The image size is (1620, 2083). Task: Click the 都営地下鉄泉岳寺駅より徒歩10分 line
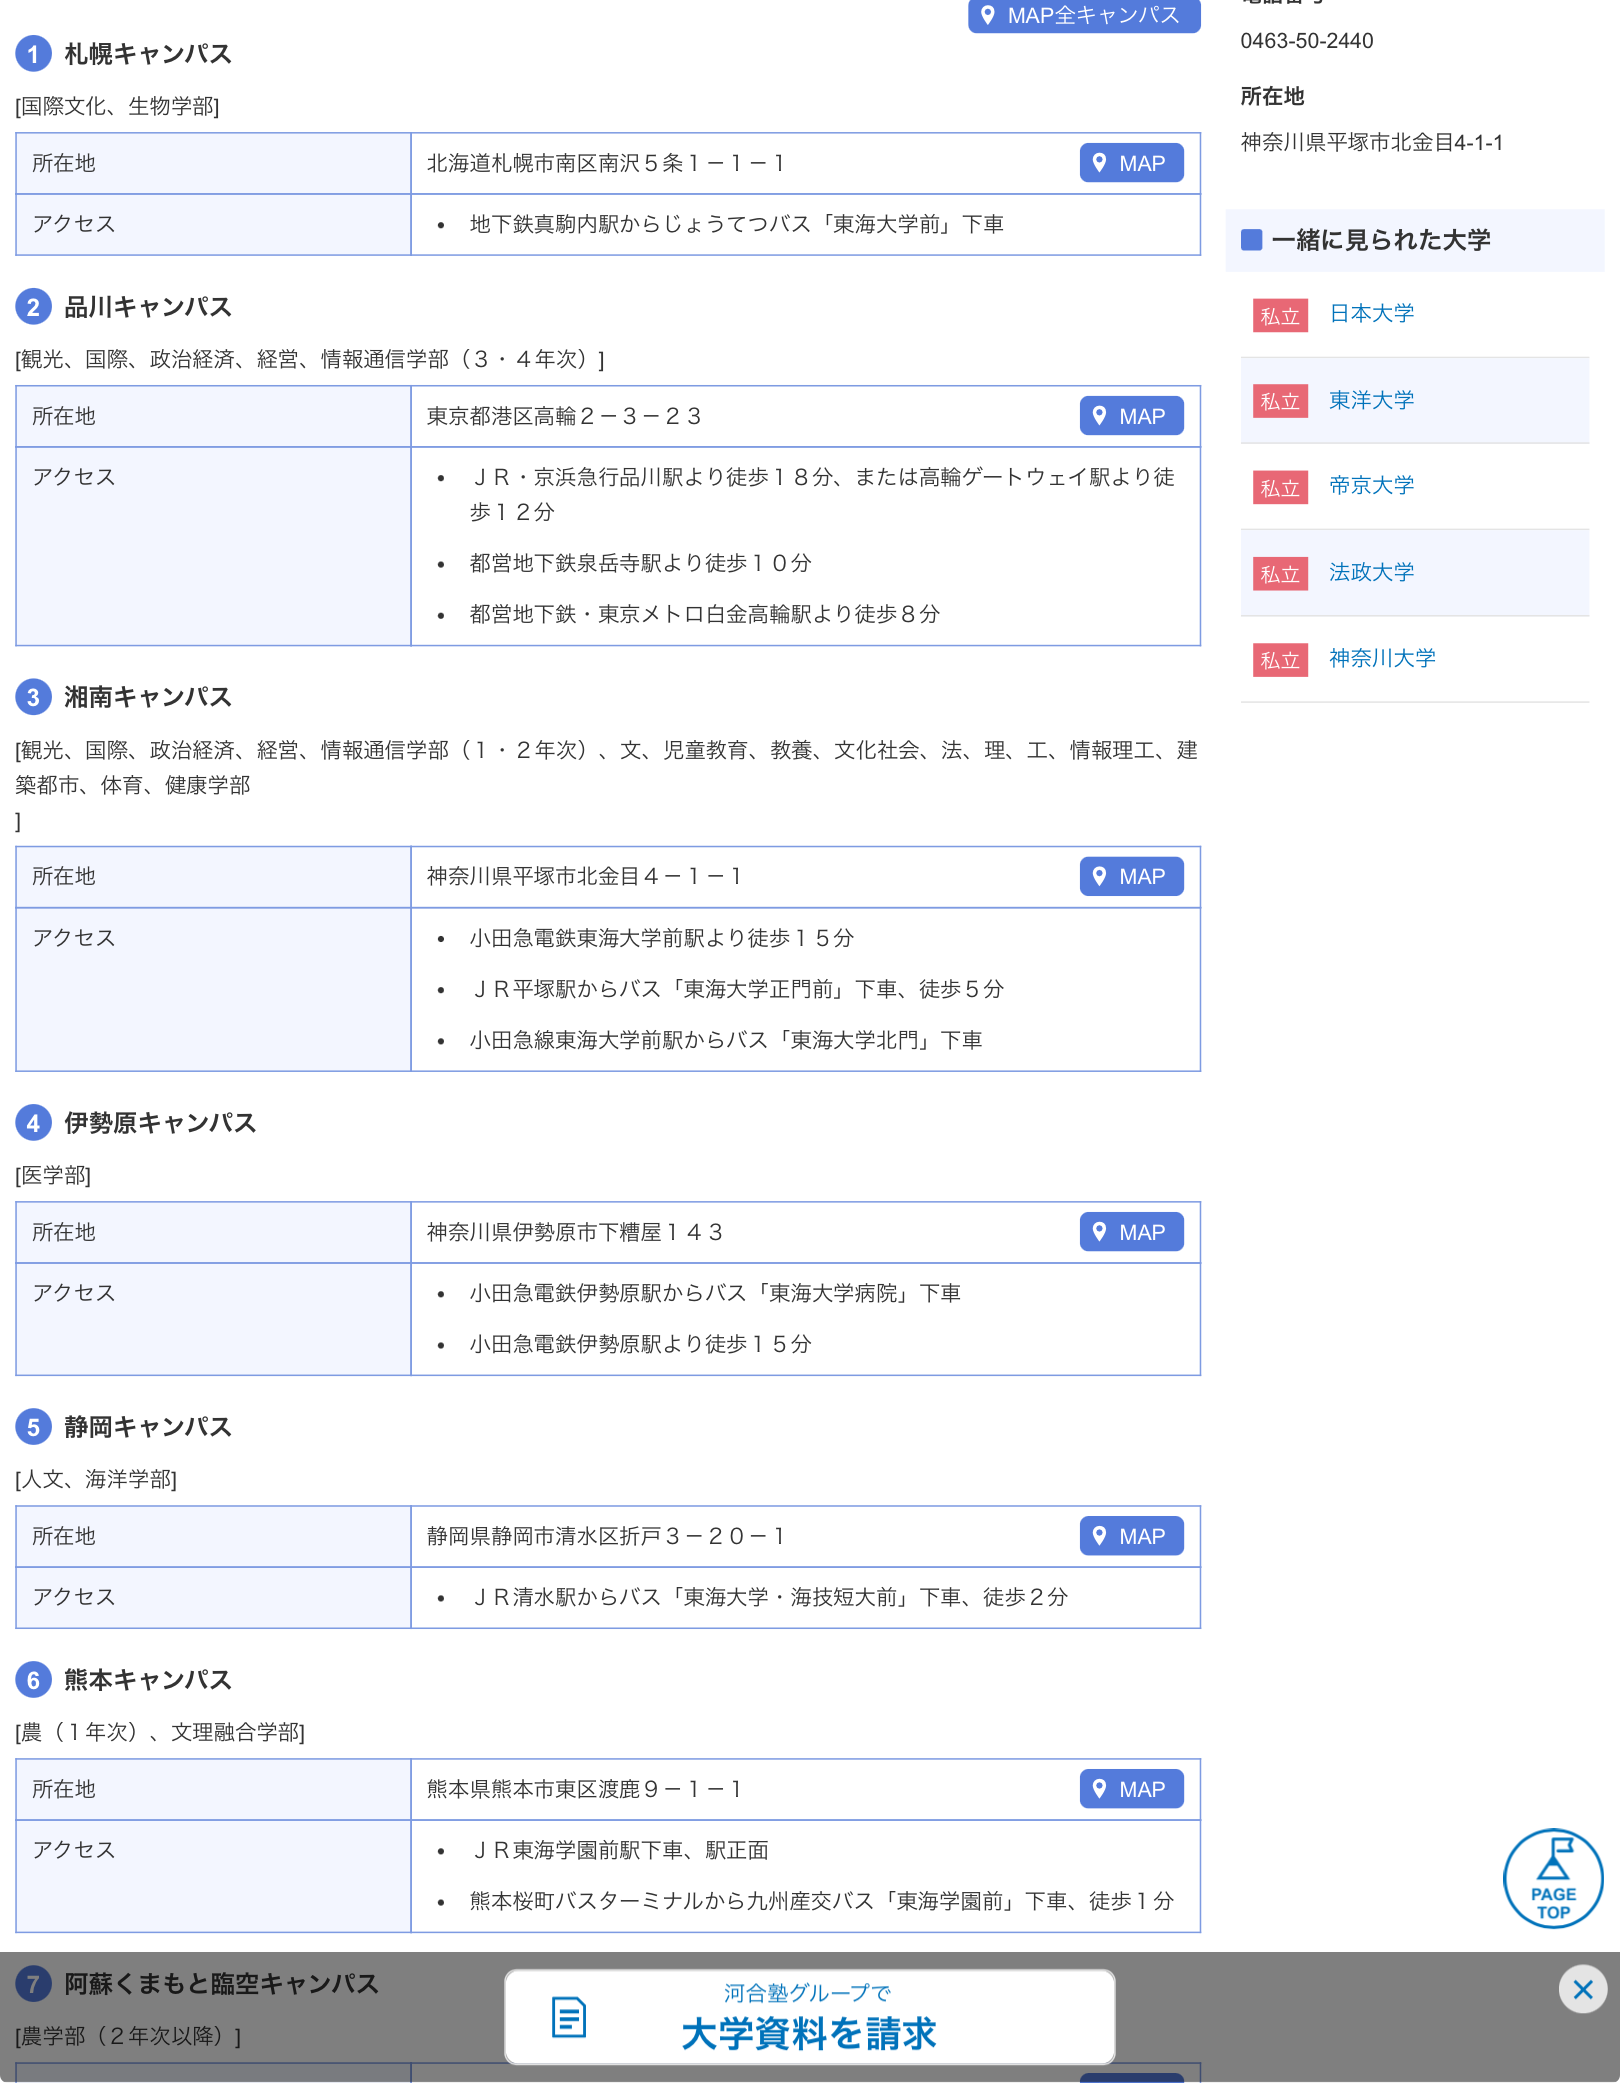[x=641, y=563]
